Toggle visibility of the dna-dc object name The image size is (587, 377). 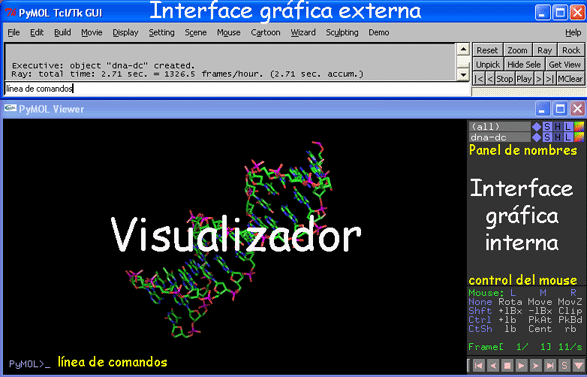pyautogui.click(x=499, y=137)
